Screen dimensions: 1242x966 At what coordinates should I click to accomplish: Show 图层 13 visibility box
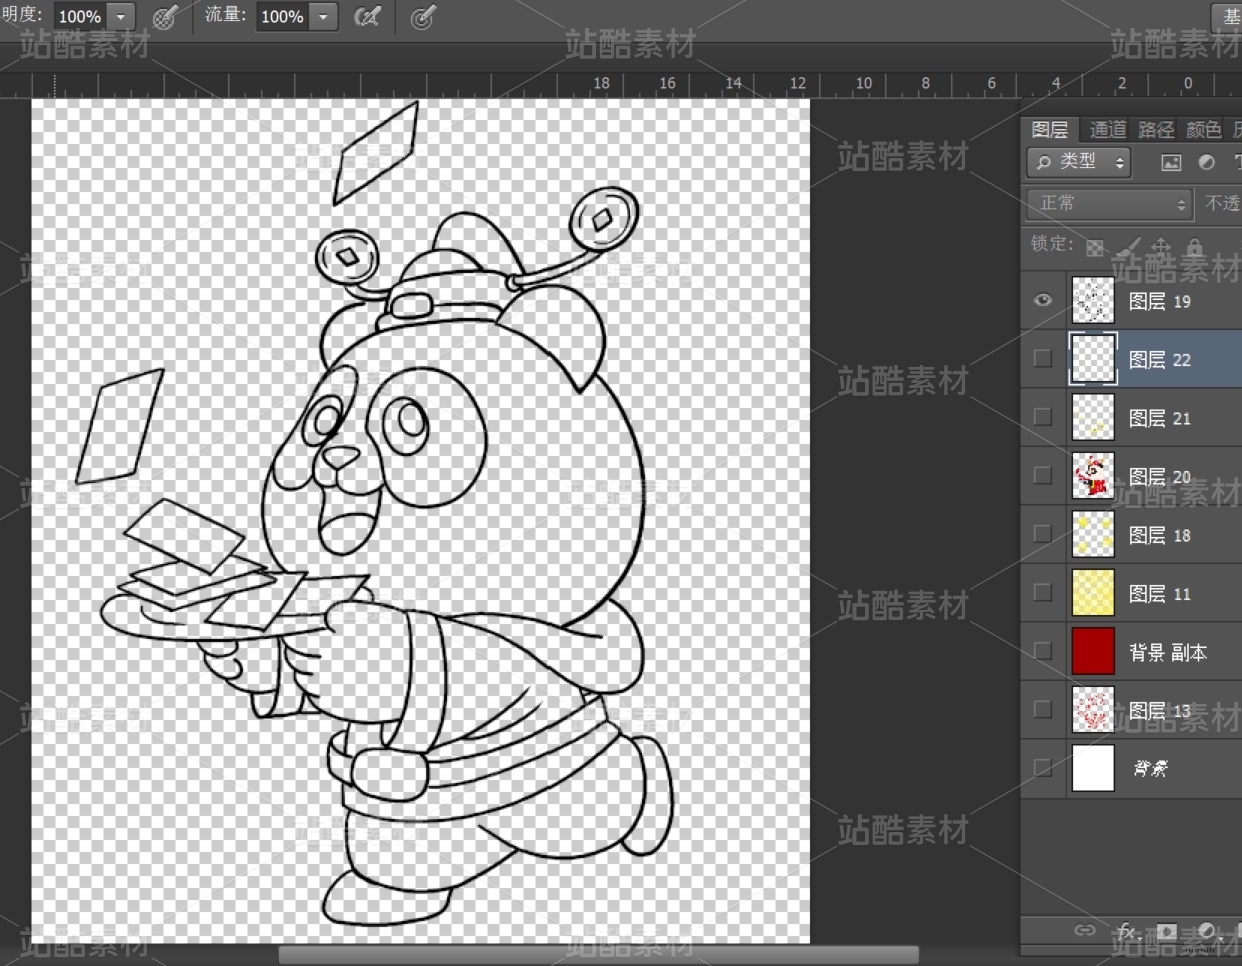pos(1043,709)
